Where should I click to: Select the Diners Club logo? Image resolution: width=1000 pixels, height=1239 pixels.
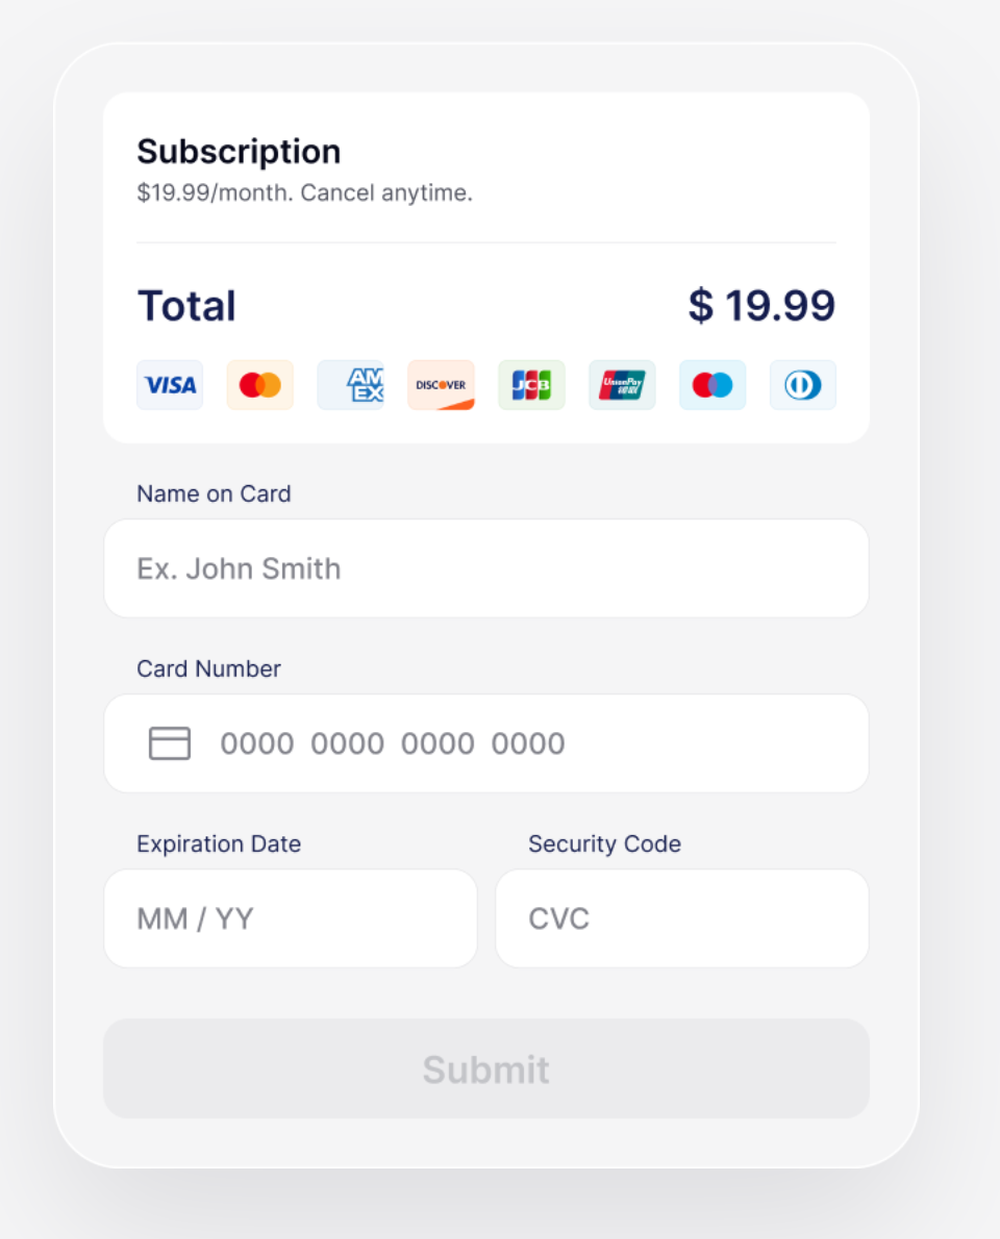[802, 385]
